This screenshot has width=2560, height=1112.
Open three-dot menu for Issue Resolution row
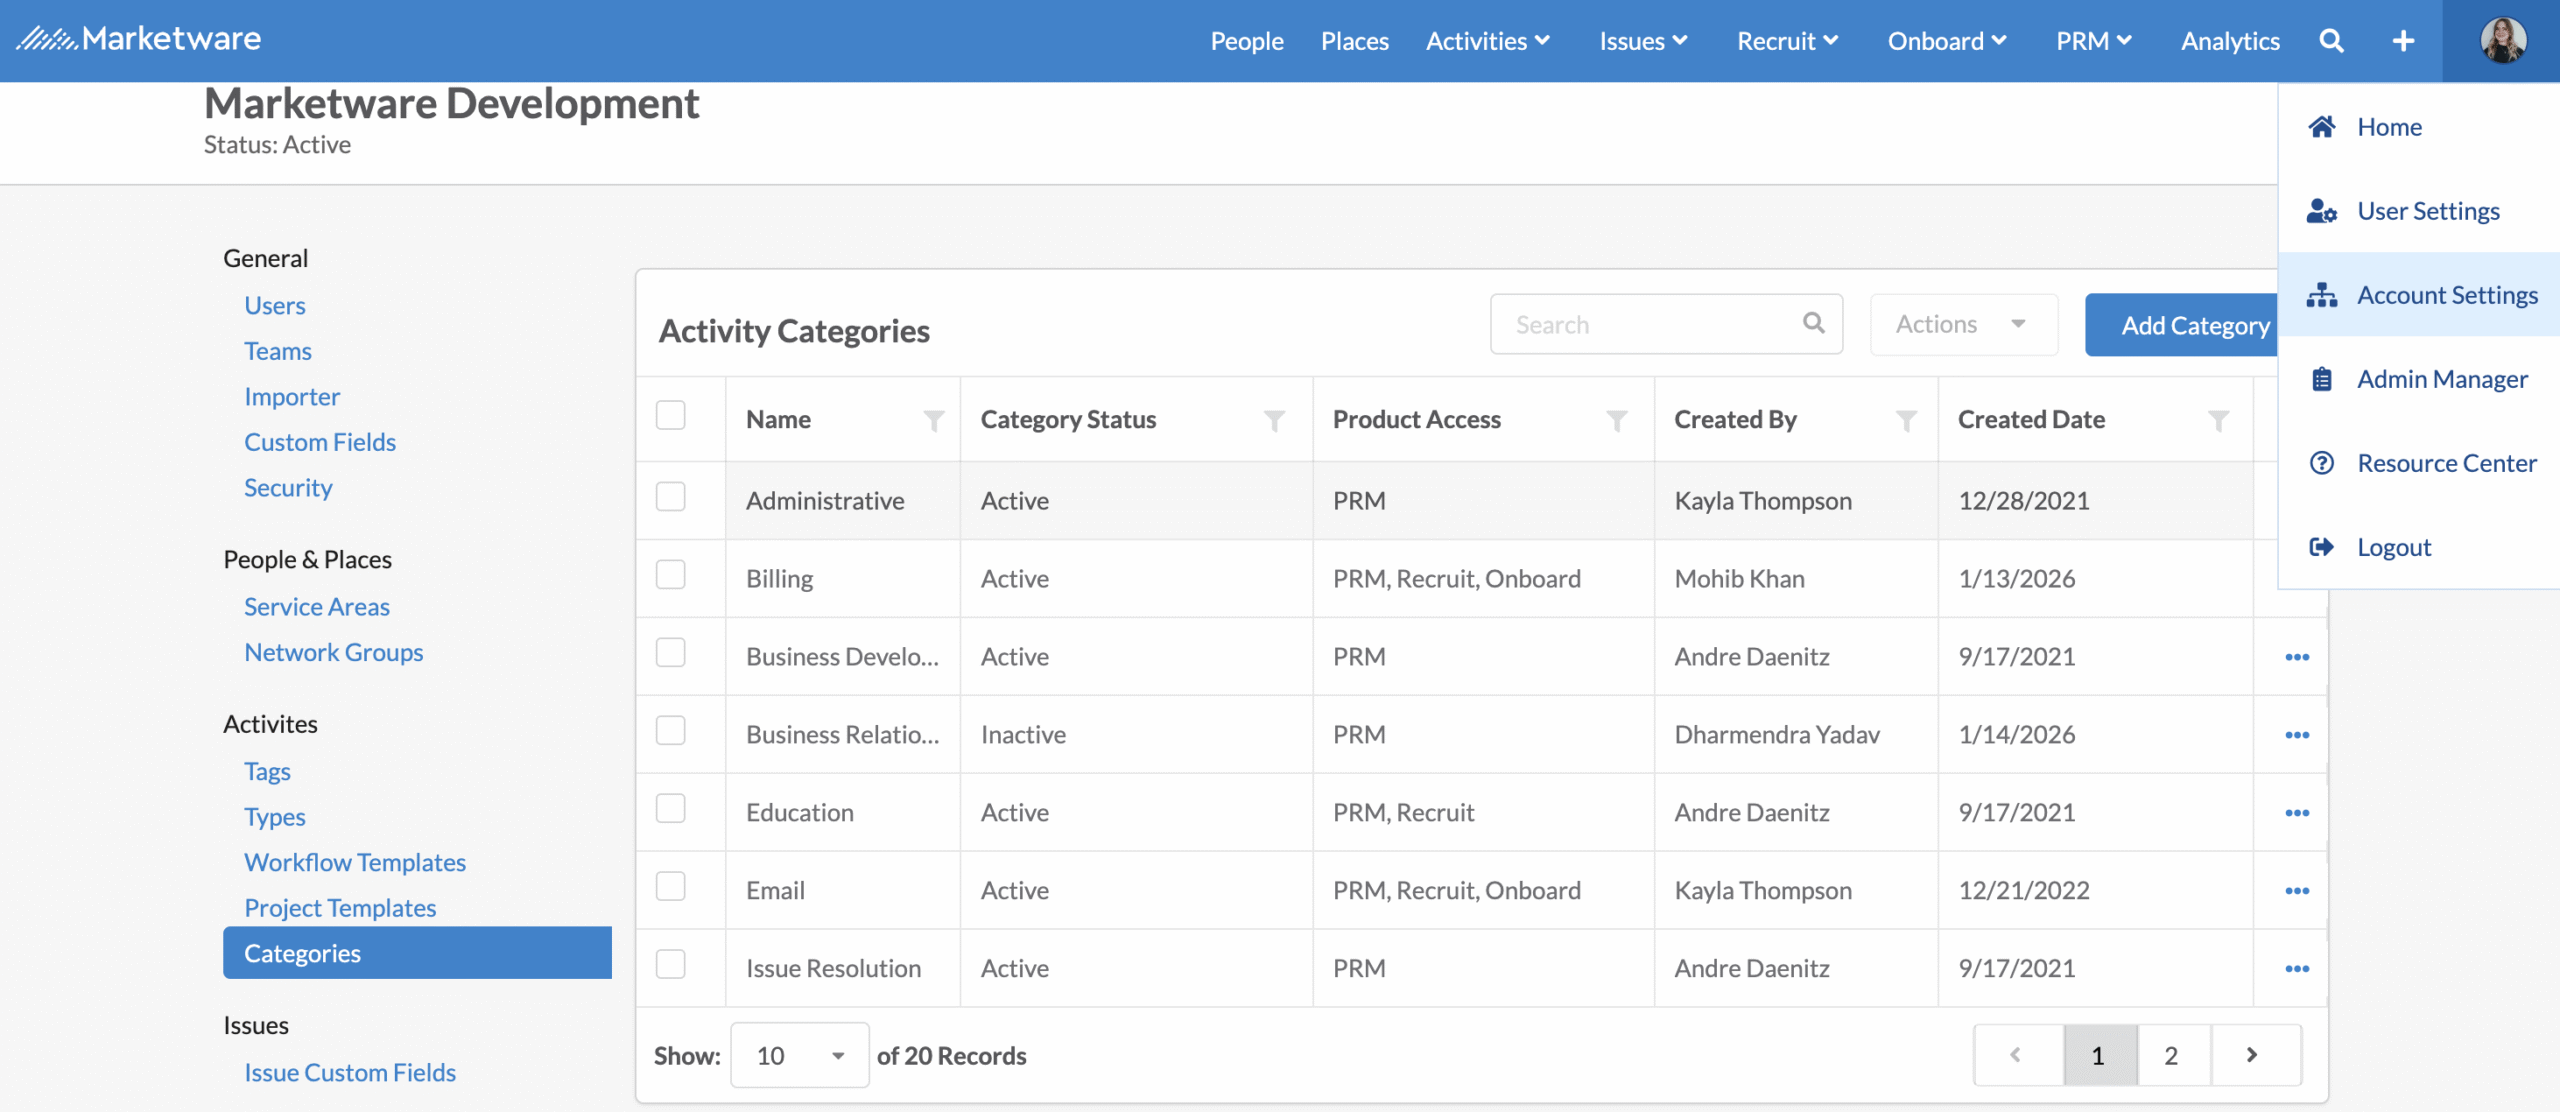(x=2297, y=969)
